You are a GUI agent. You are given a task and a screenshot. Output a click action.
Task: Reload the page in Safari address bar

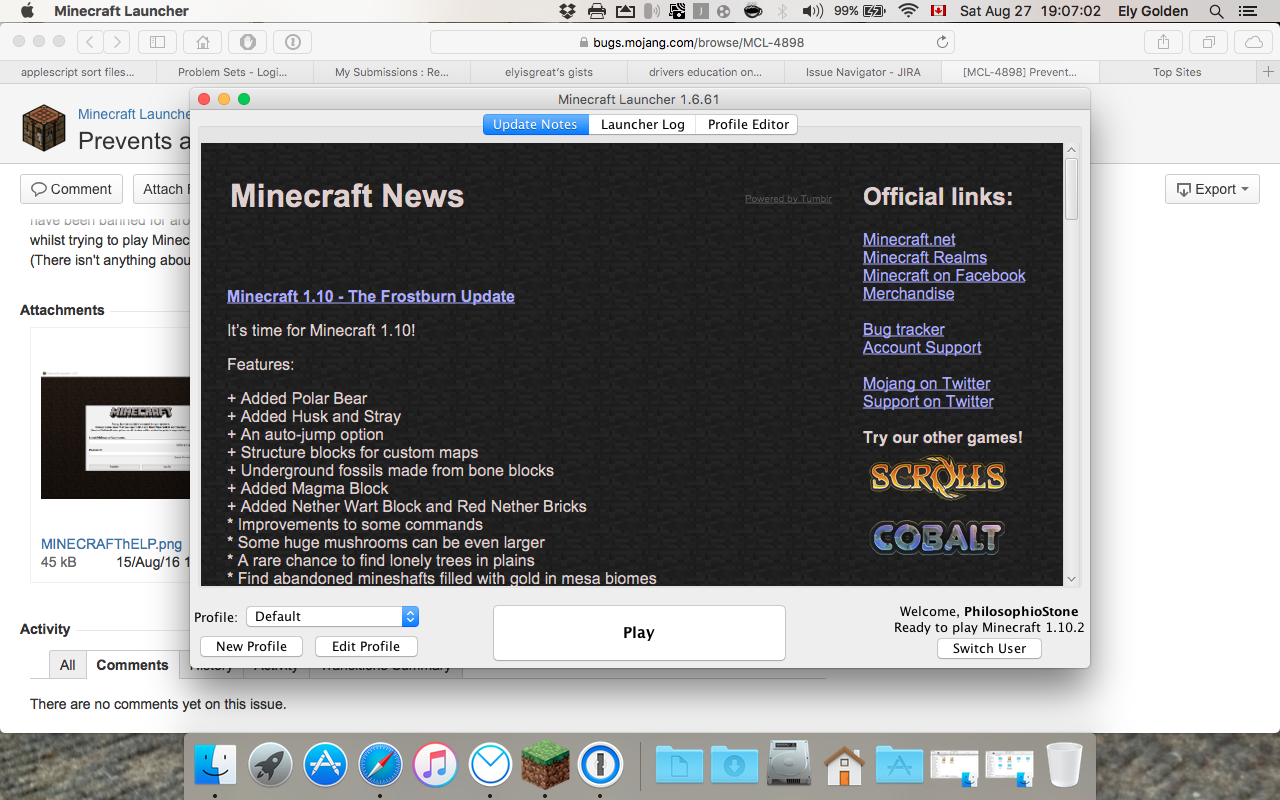pyautogui.click(x=941, y=42)
